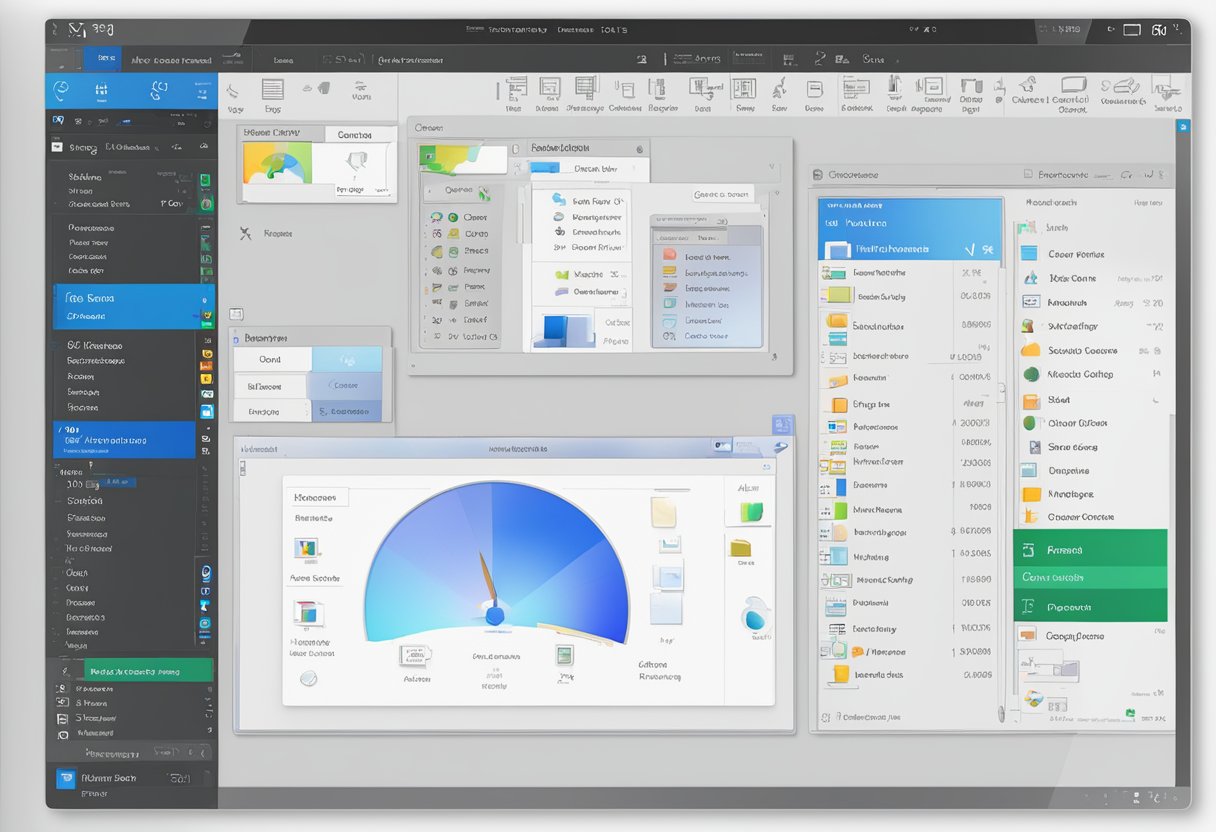This screenshot has width=1216, height=832.
Task: Select the pen tool icon in the top ribbon
Action: click(779, 88)
